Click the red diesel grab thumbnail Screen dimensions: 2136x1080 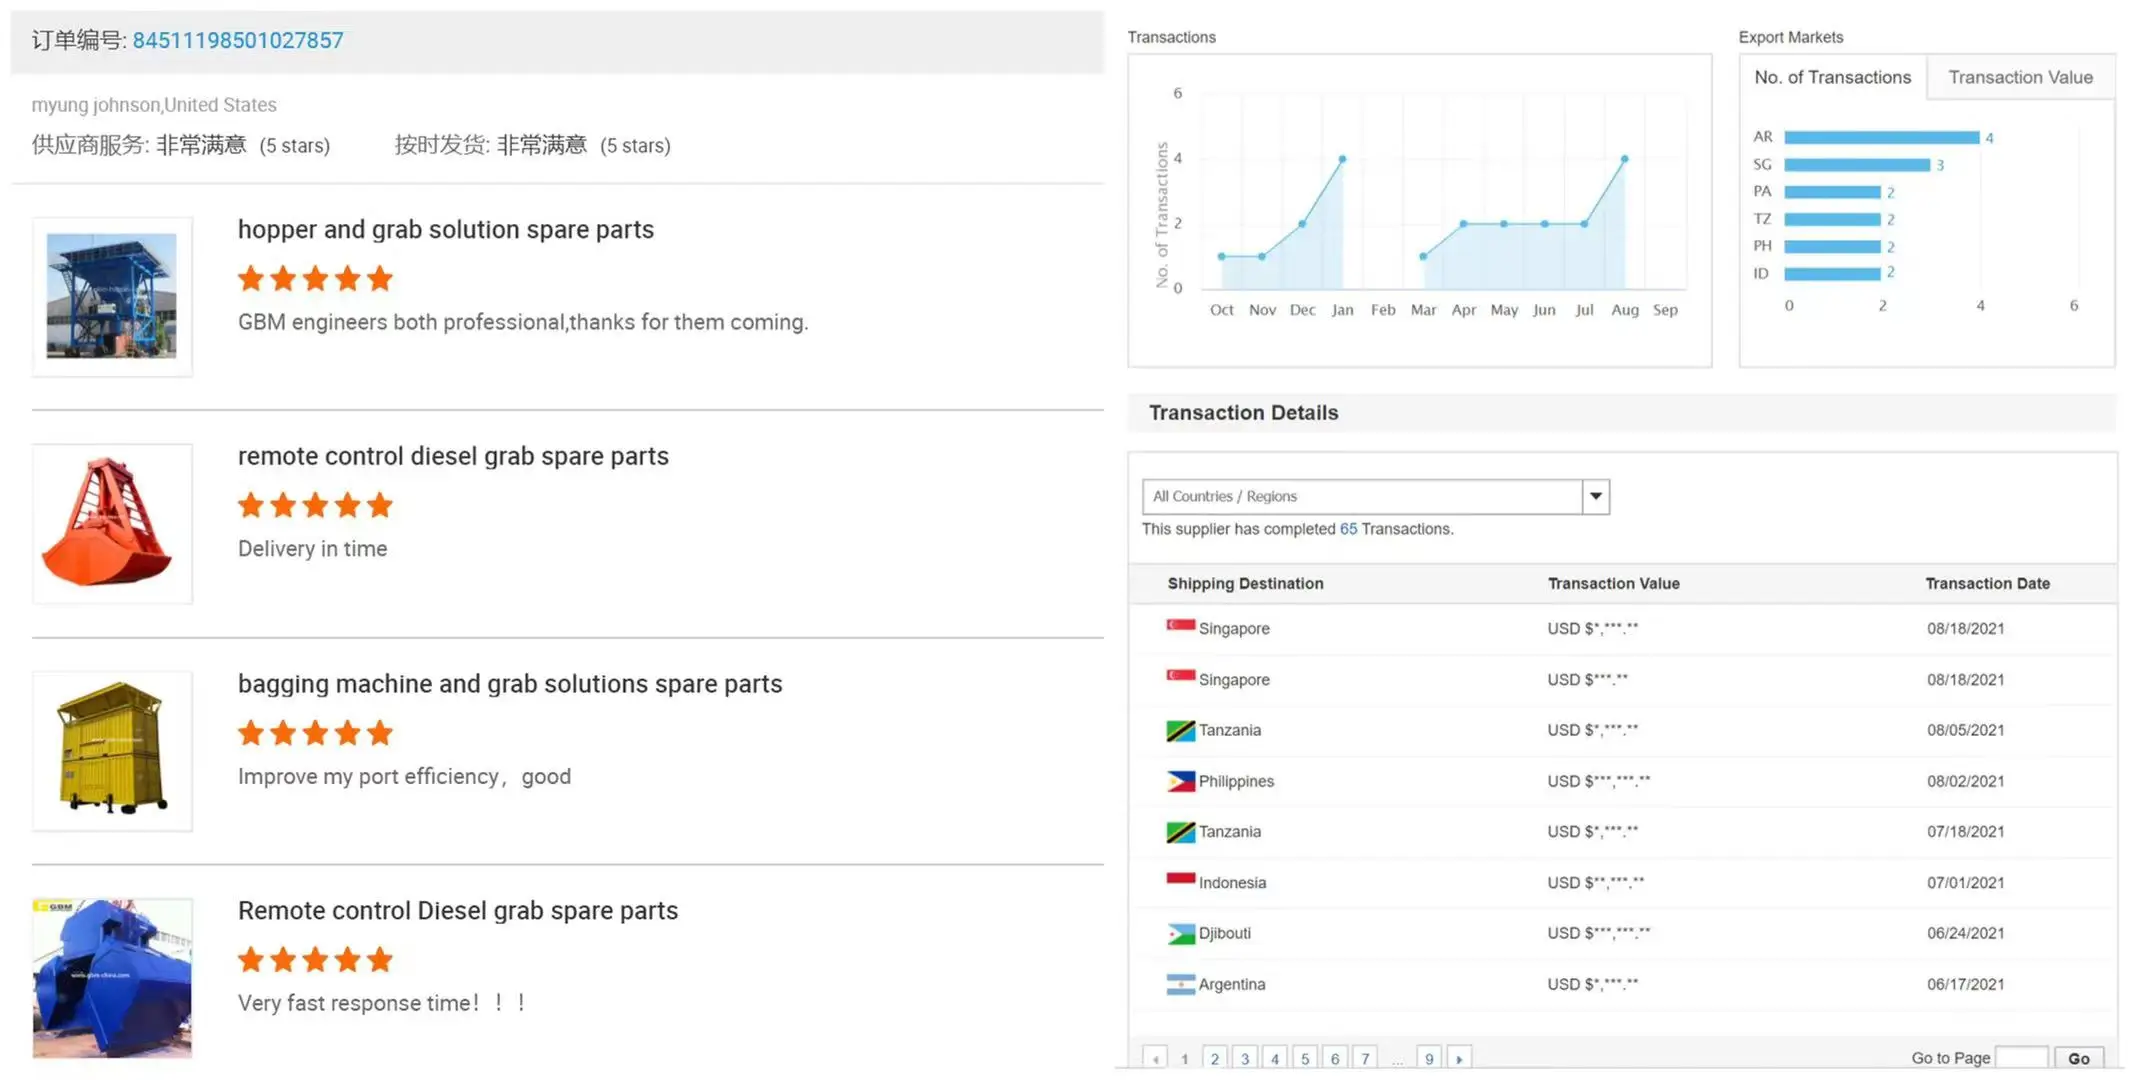pyautogui.click(x=112, y=523)
